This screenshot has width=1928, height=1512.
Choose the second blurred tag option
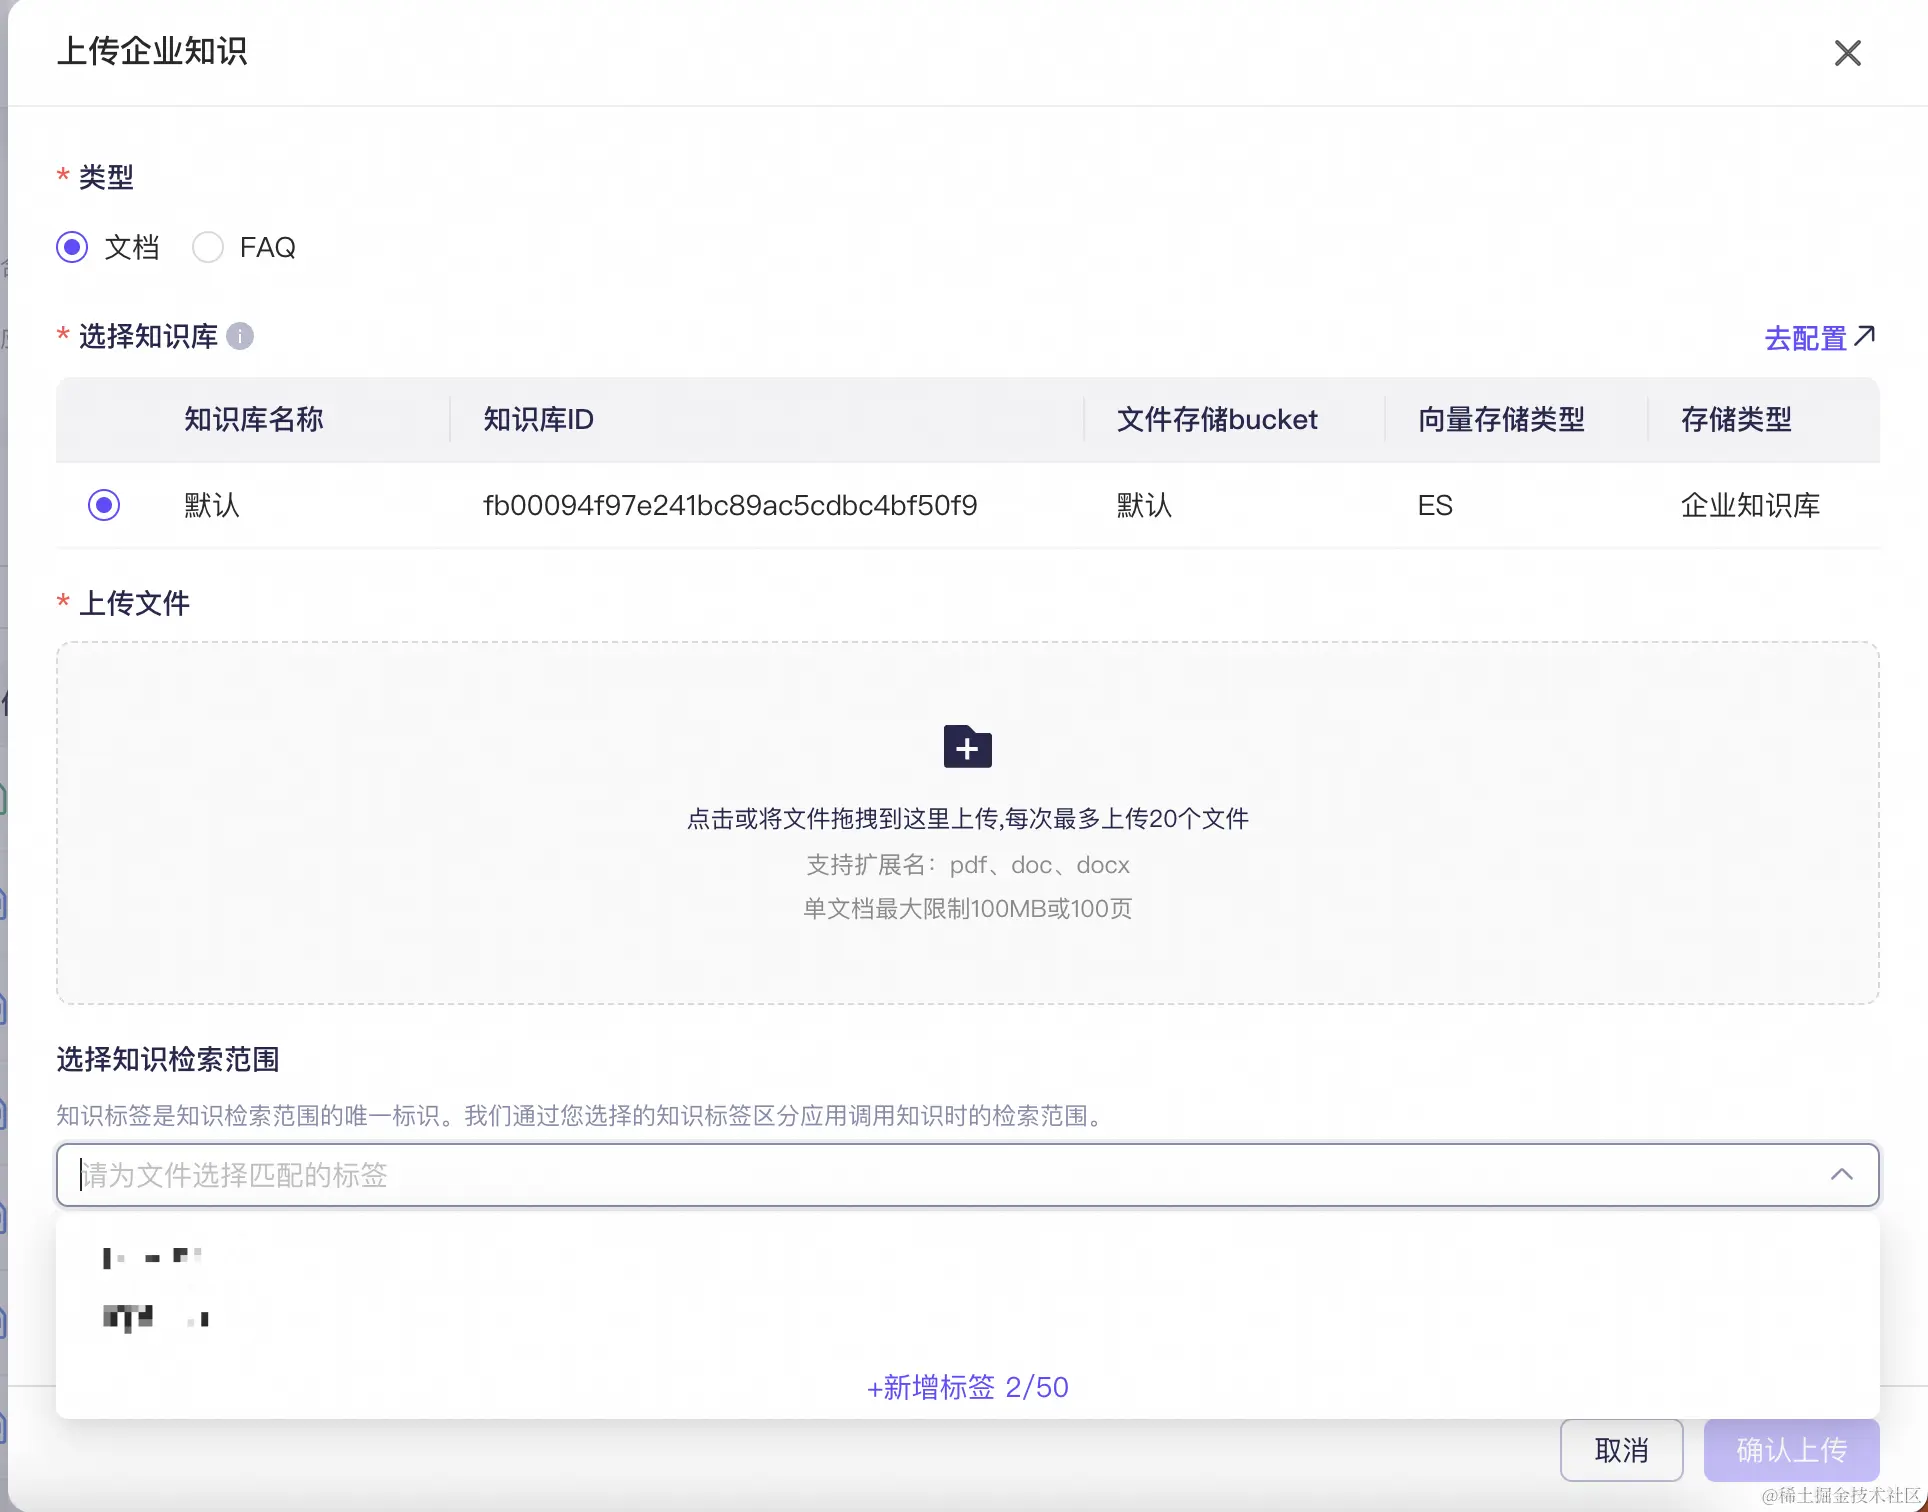(x=155, y=1318)
